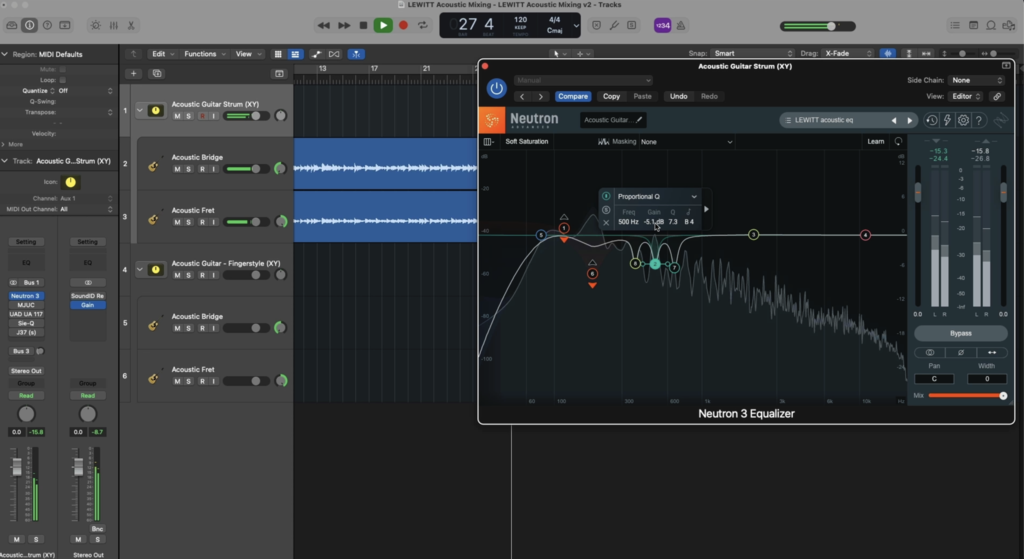Go to next Neutron preset arrow
Image resolution: width=1024 pixels, height=559 pixels.
910,120
